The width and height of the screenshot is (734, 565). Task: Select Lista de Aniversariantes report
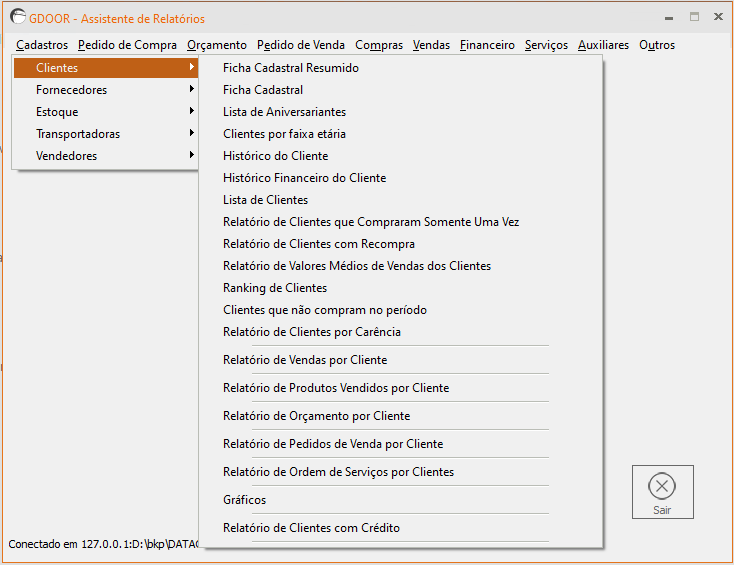[x=284, y=112]
